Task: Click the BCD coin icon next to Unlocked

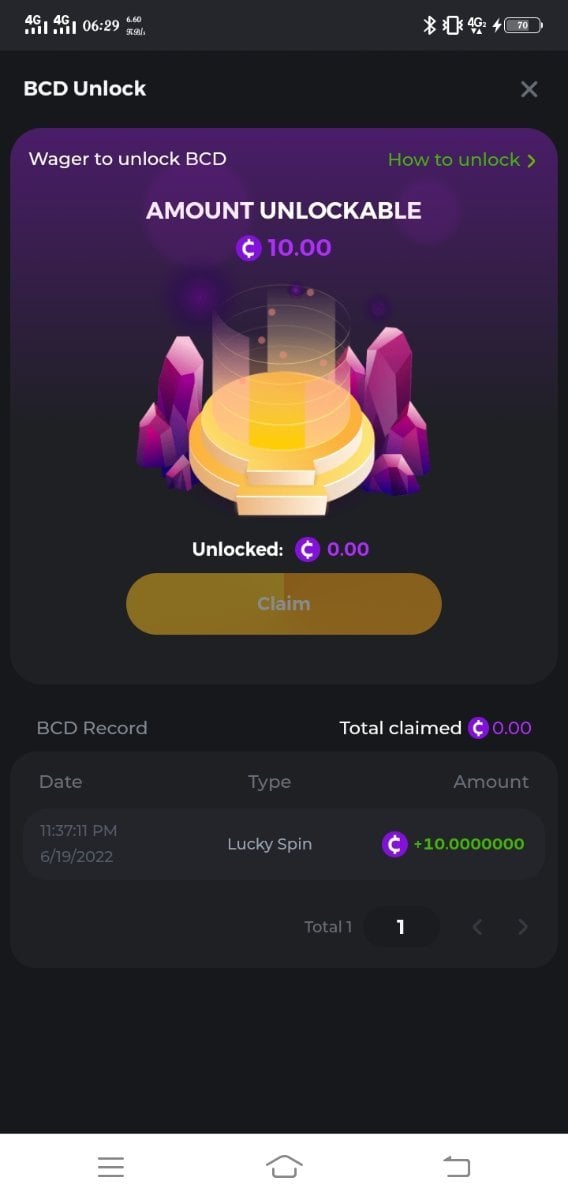Action: click(x=307, y=549)
